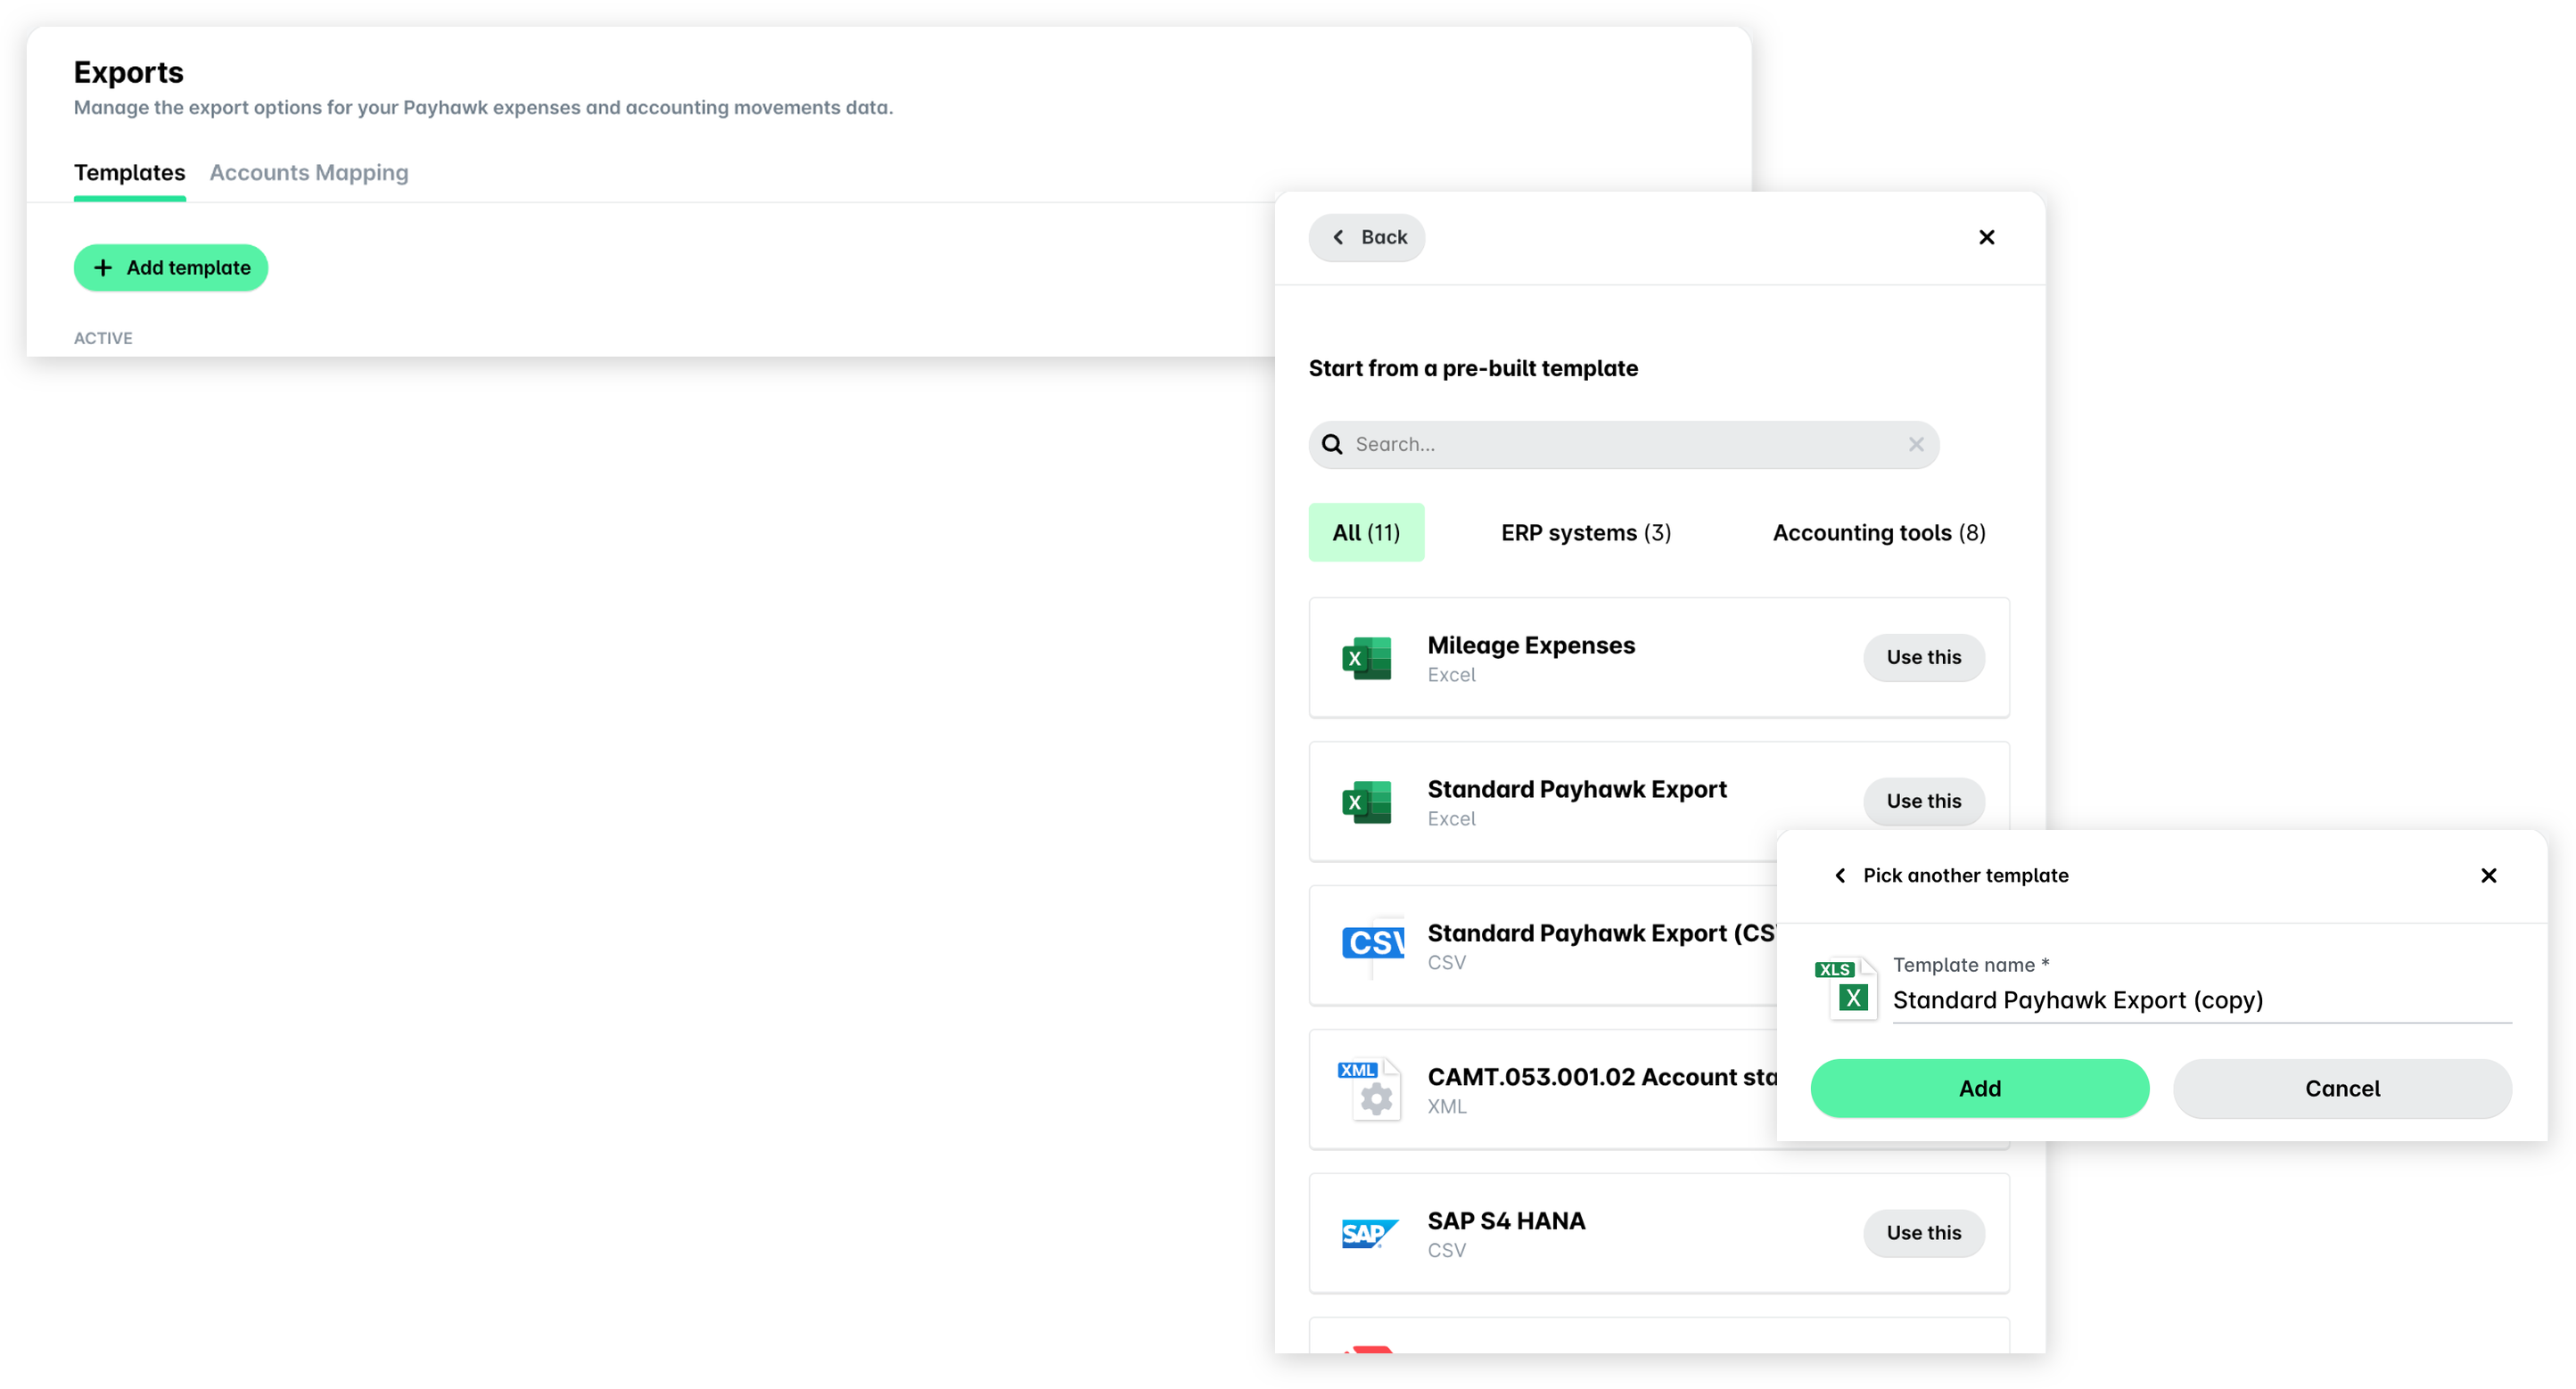Switch to the Templates tab
The image size is (2576, 1389).
[130, 172]
